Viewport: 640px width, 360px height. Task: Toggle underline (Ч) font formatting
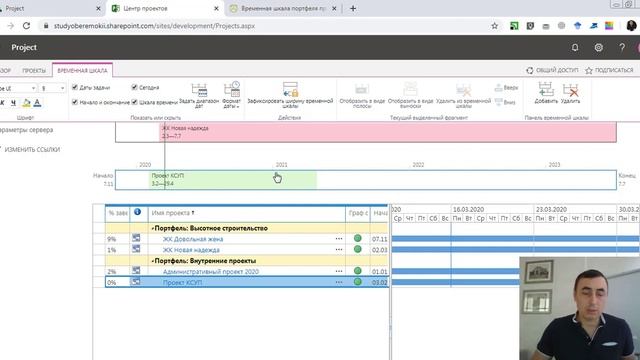[13, 103]
